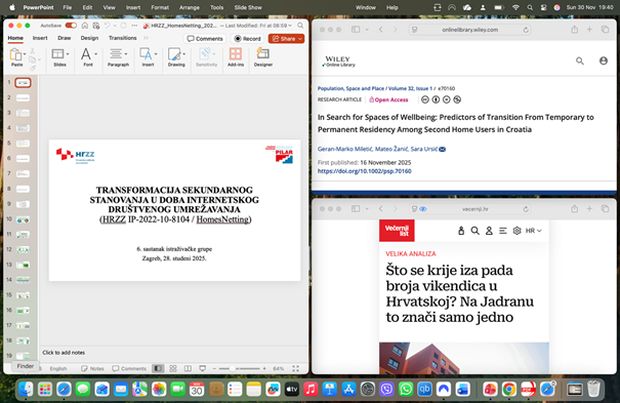Open Večernji list settings gear icon
The width and height of the screenshot is (620, 403).
pos(517,231)
